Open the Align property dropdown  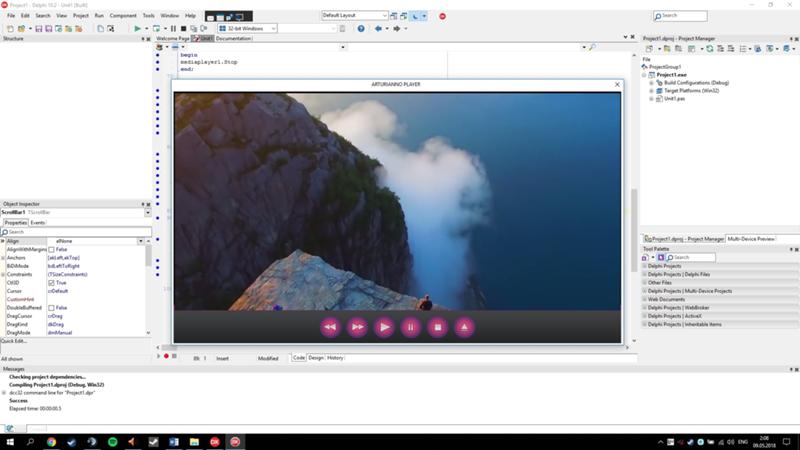pos(140,241)
